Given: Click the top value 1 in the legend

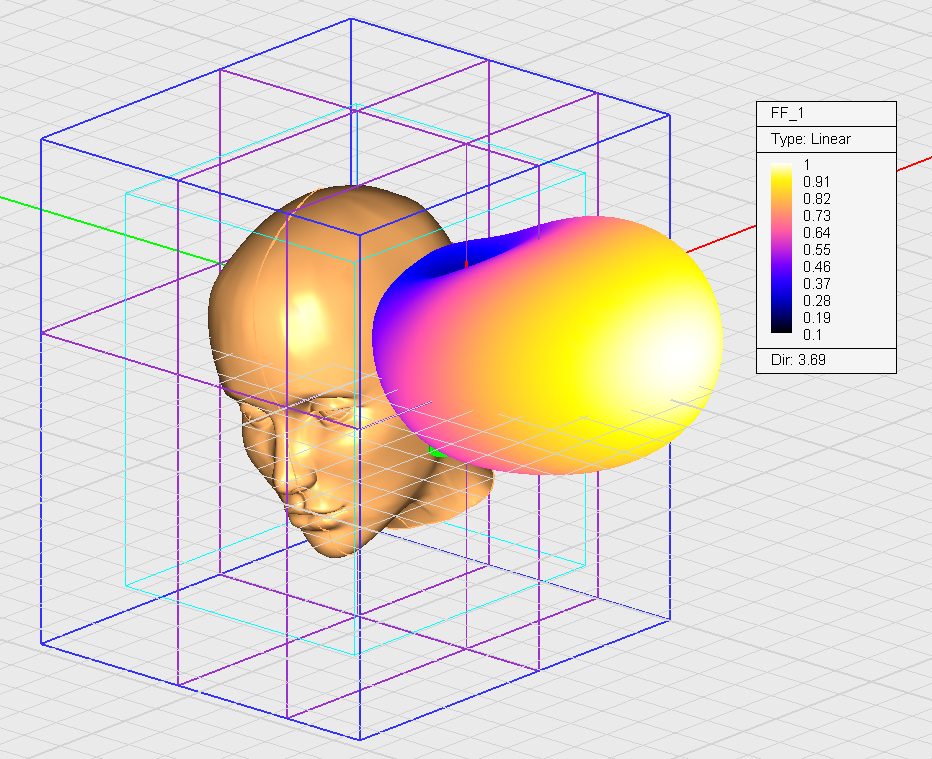Looking at the screenshot, I should [x=808, y=164].
